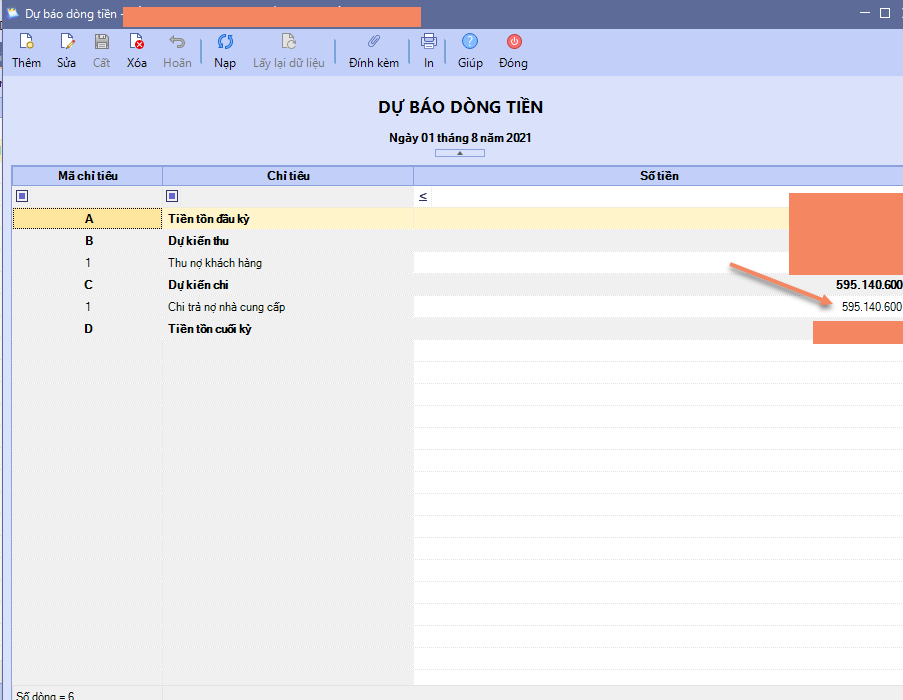Sort by Mã chỉ tiêu column header
903x700 pixels.
tap(87, 176)
